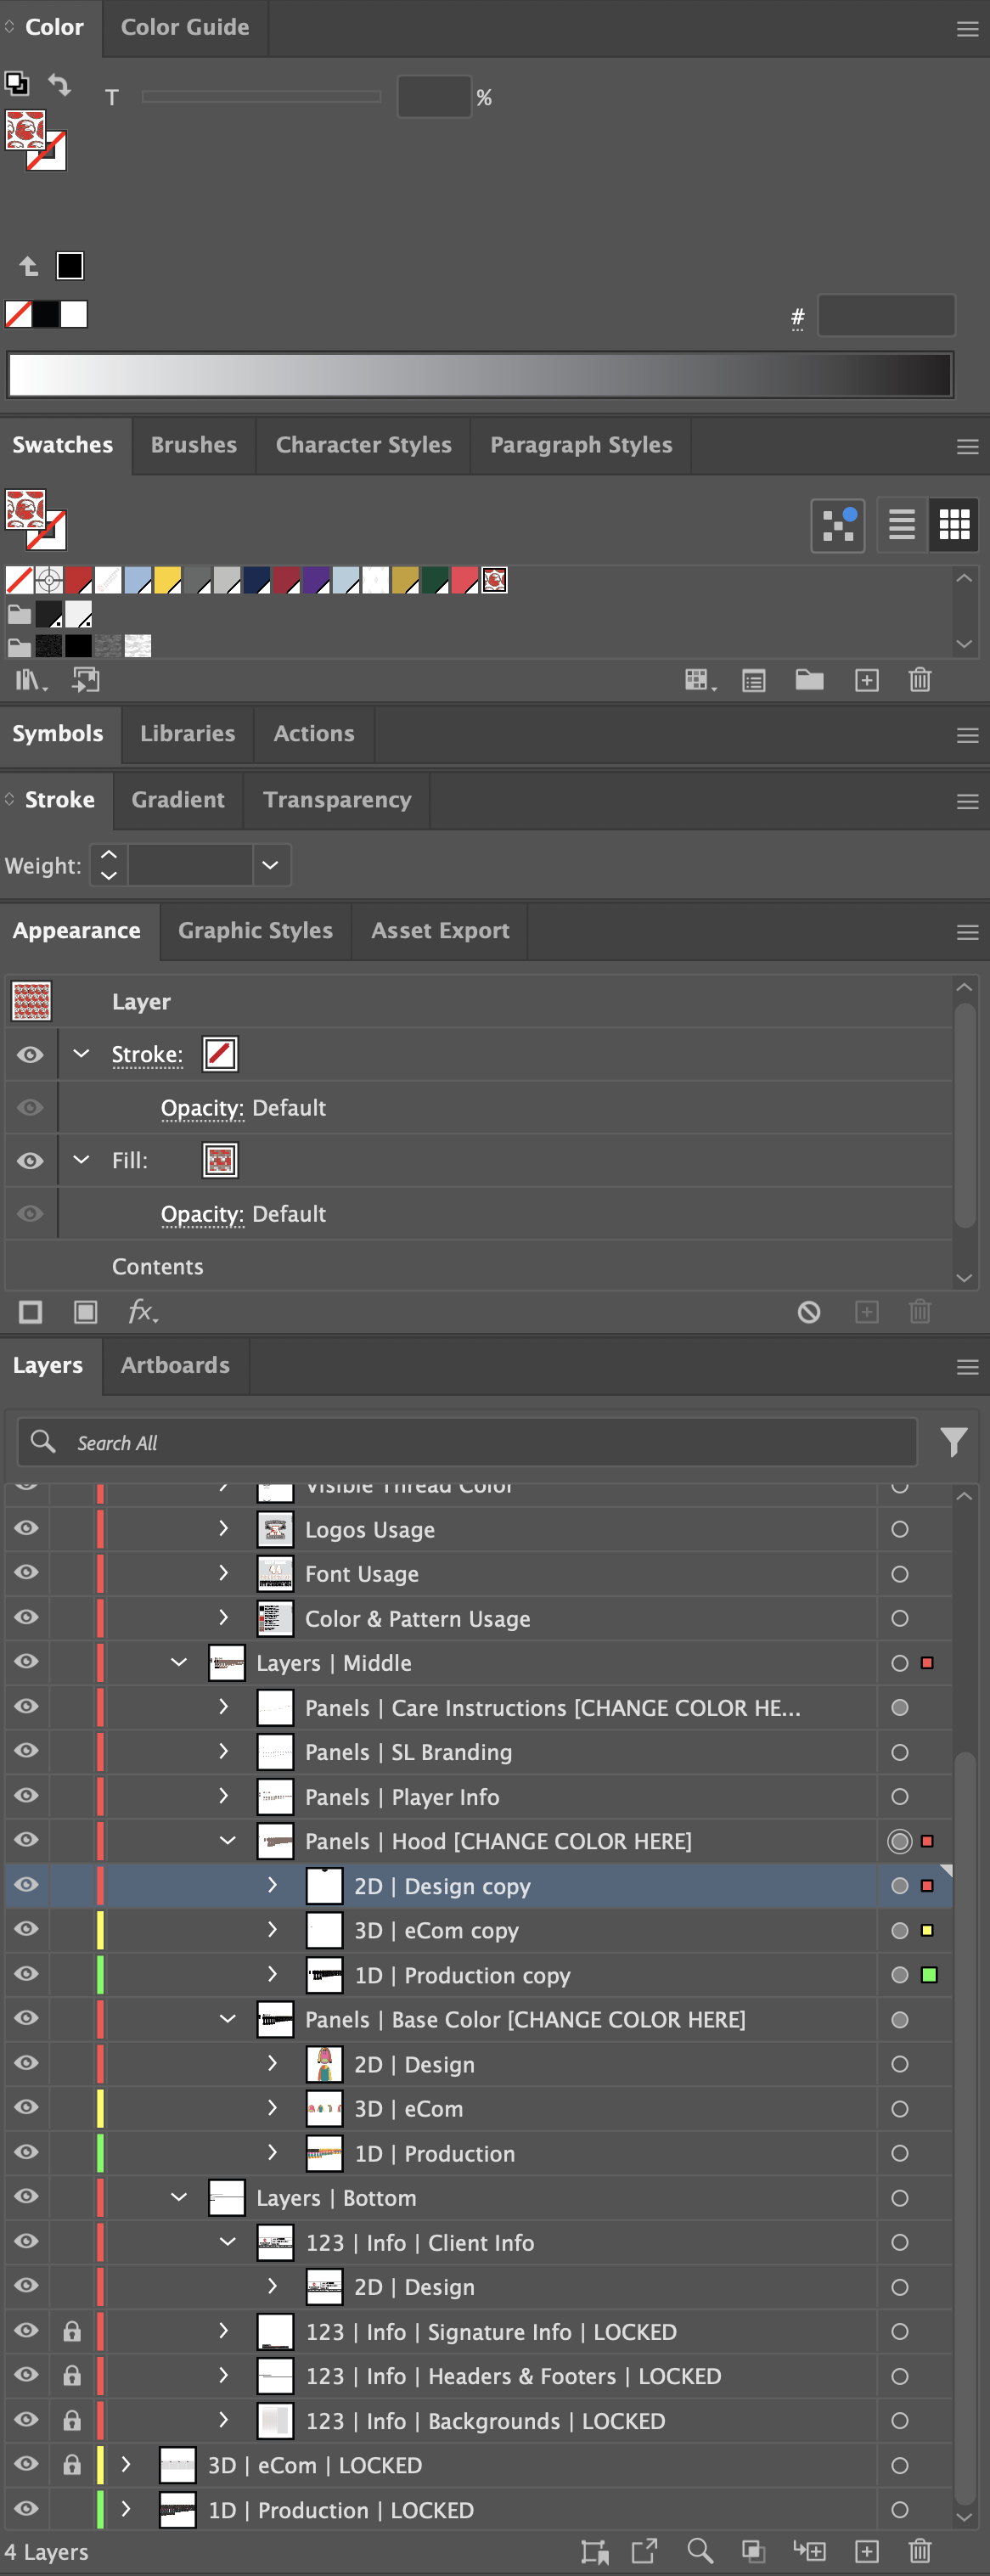Click the Delete Selection trash icon in Layers
The image size is (990, 2576).
coord(919,2551)
